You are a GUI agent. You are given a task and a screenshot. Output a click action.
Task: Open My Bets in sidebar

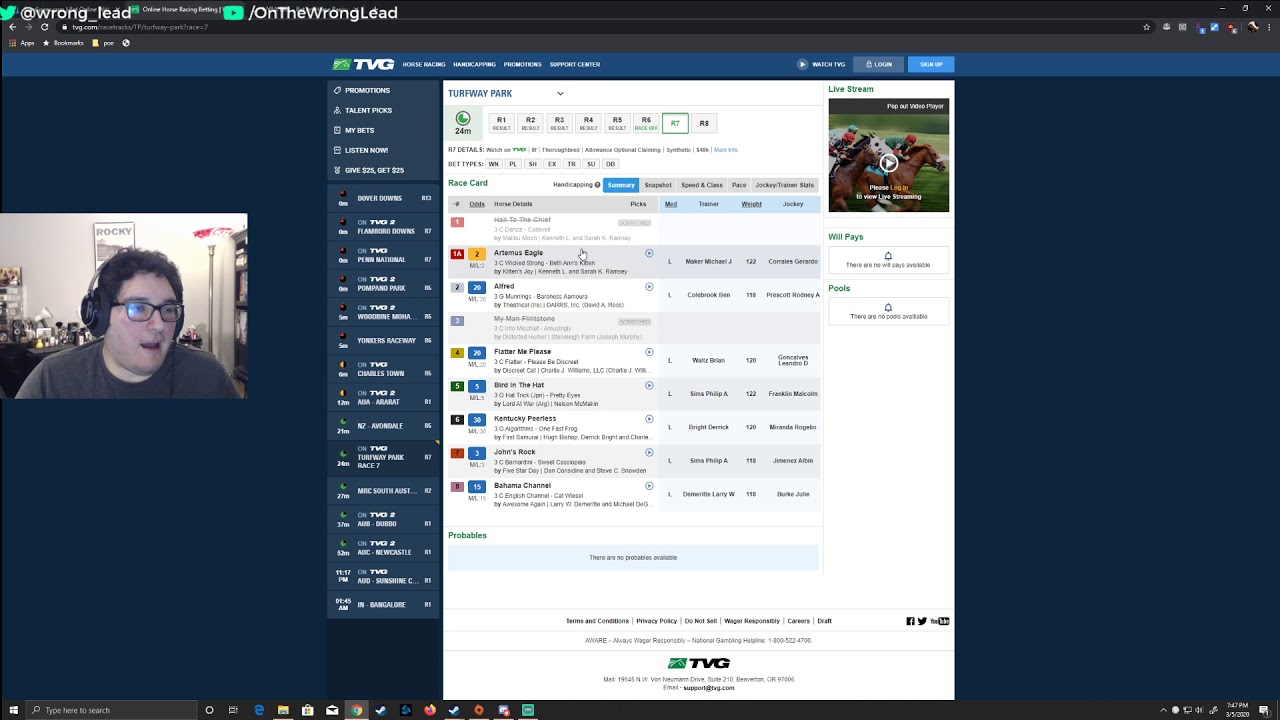pyautogui.click(x=359, y=130)
